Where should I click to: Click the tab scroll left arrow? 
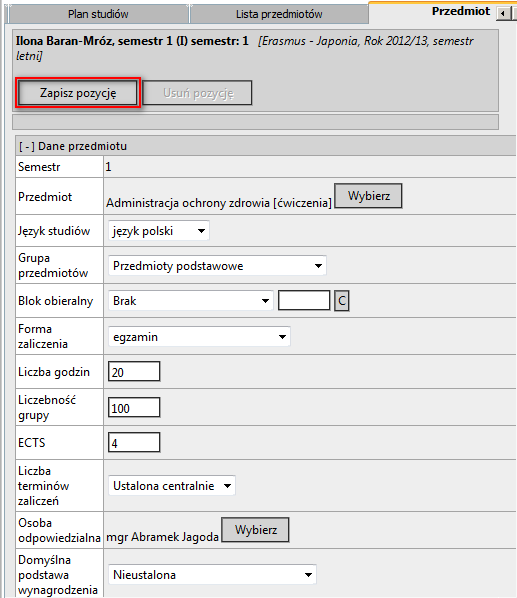pyautogui.click(x=503, y=14)
